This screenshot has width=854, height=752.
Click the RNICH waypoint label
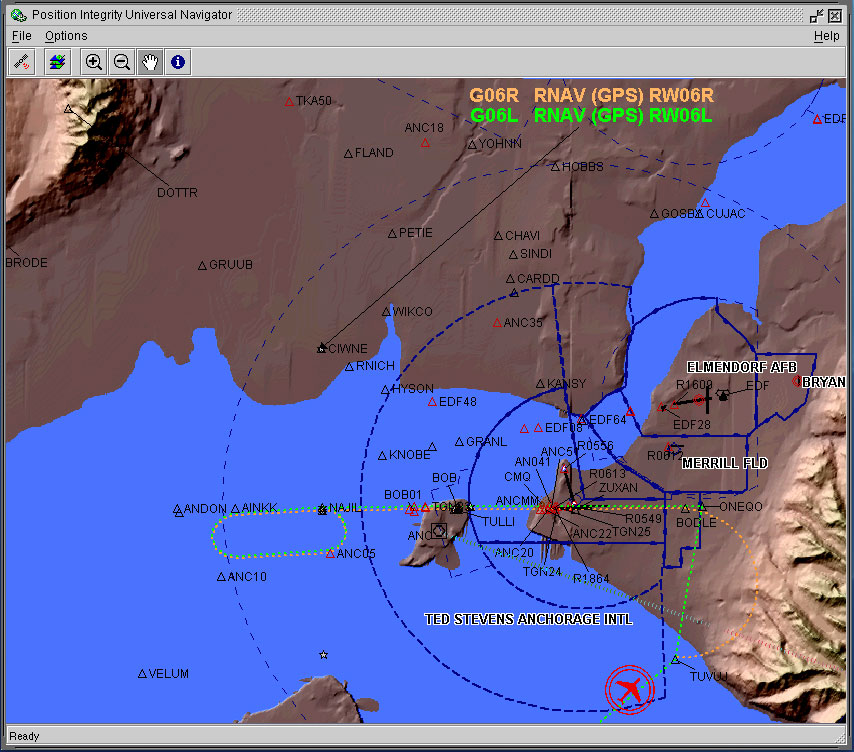pyautogui.click(x=375, y=366)
